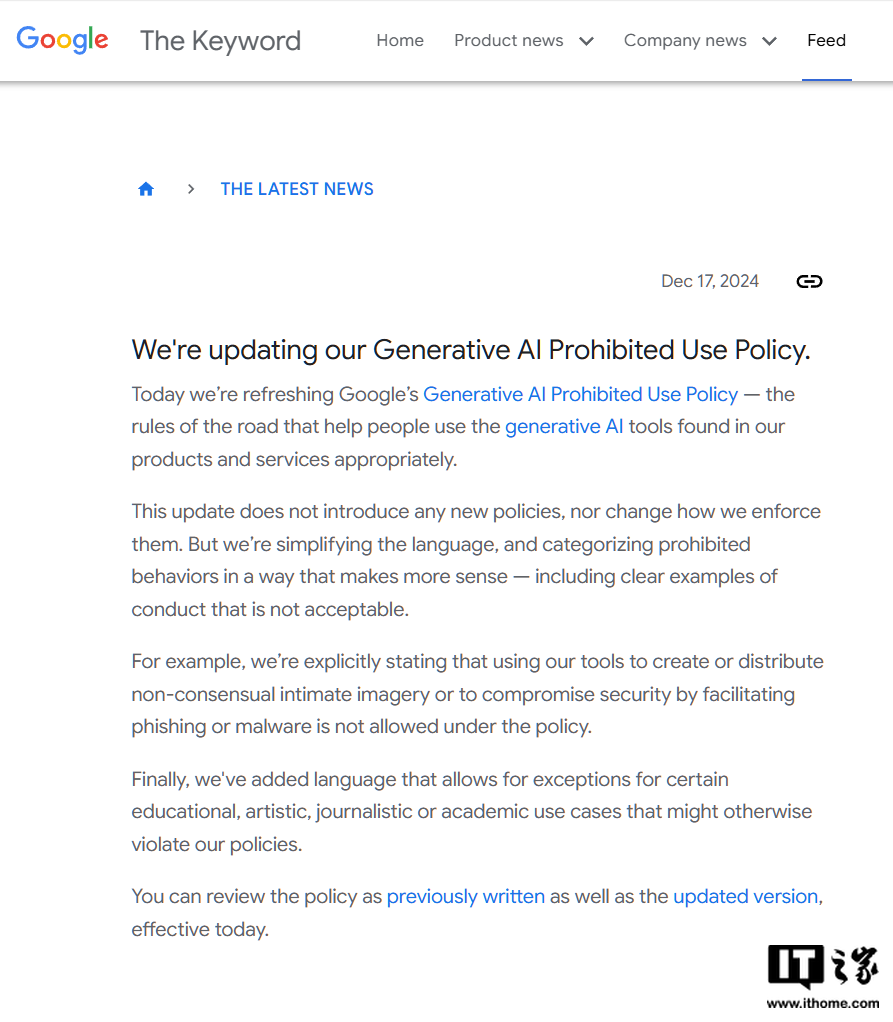
Task: Open THE LATEST NEWS breadcrumb link
Action: (297, 189)
